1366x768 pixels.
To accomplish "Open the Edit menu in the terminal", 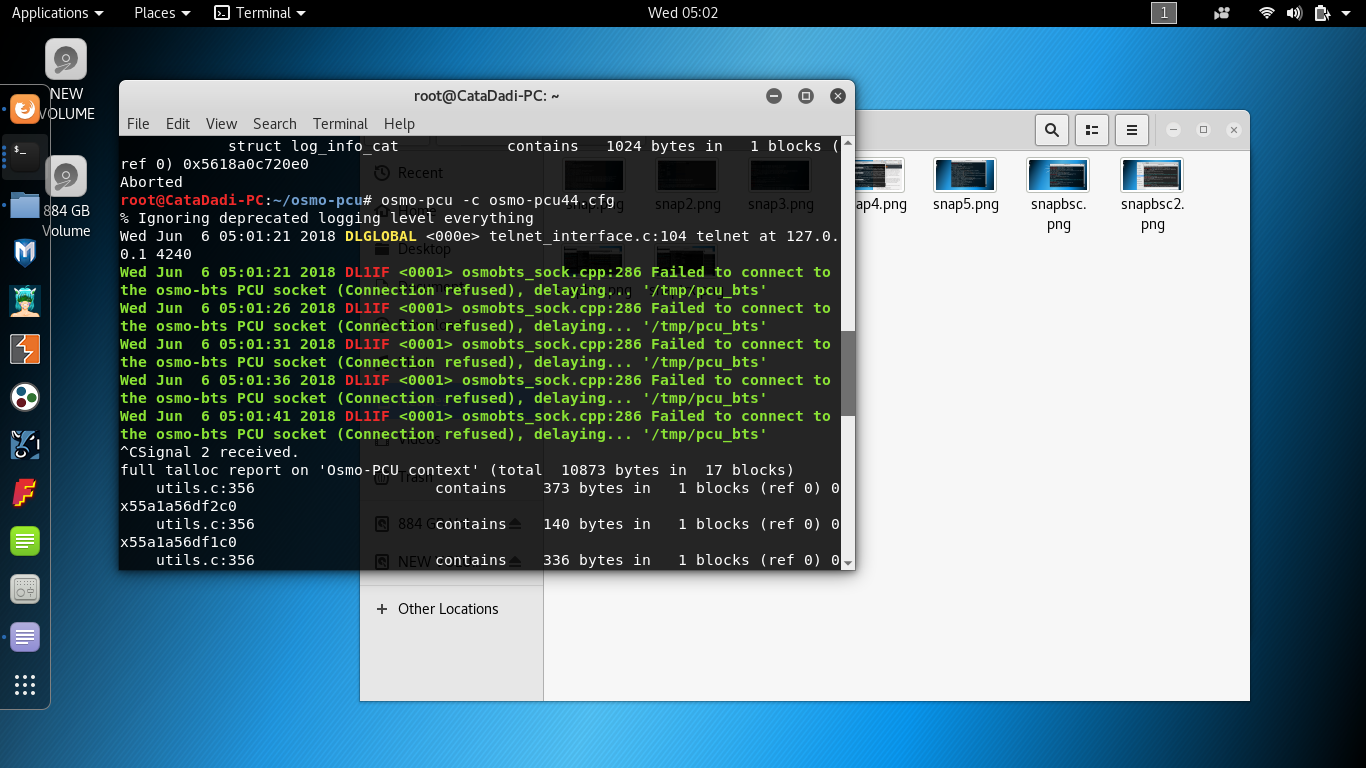I will coord(178,124).
